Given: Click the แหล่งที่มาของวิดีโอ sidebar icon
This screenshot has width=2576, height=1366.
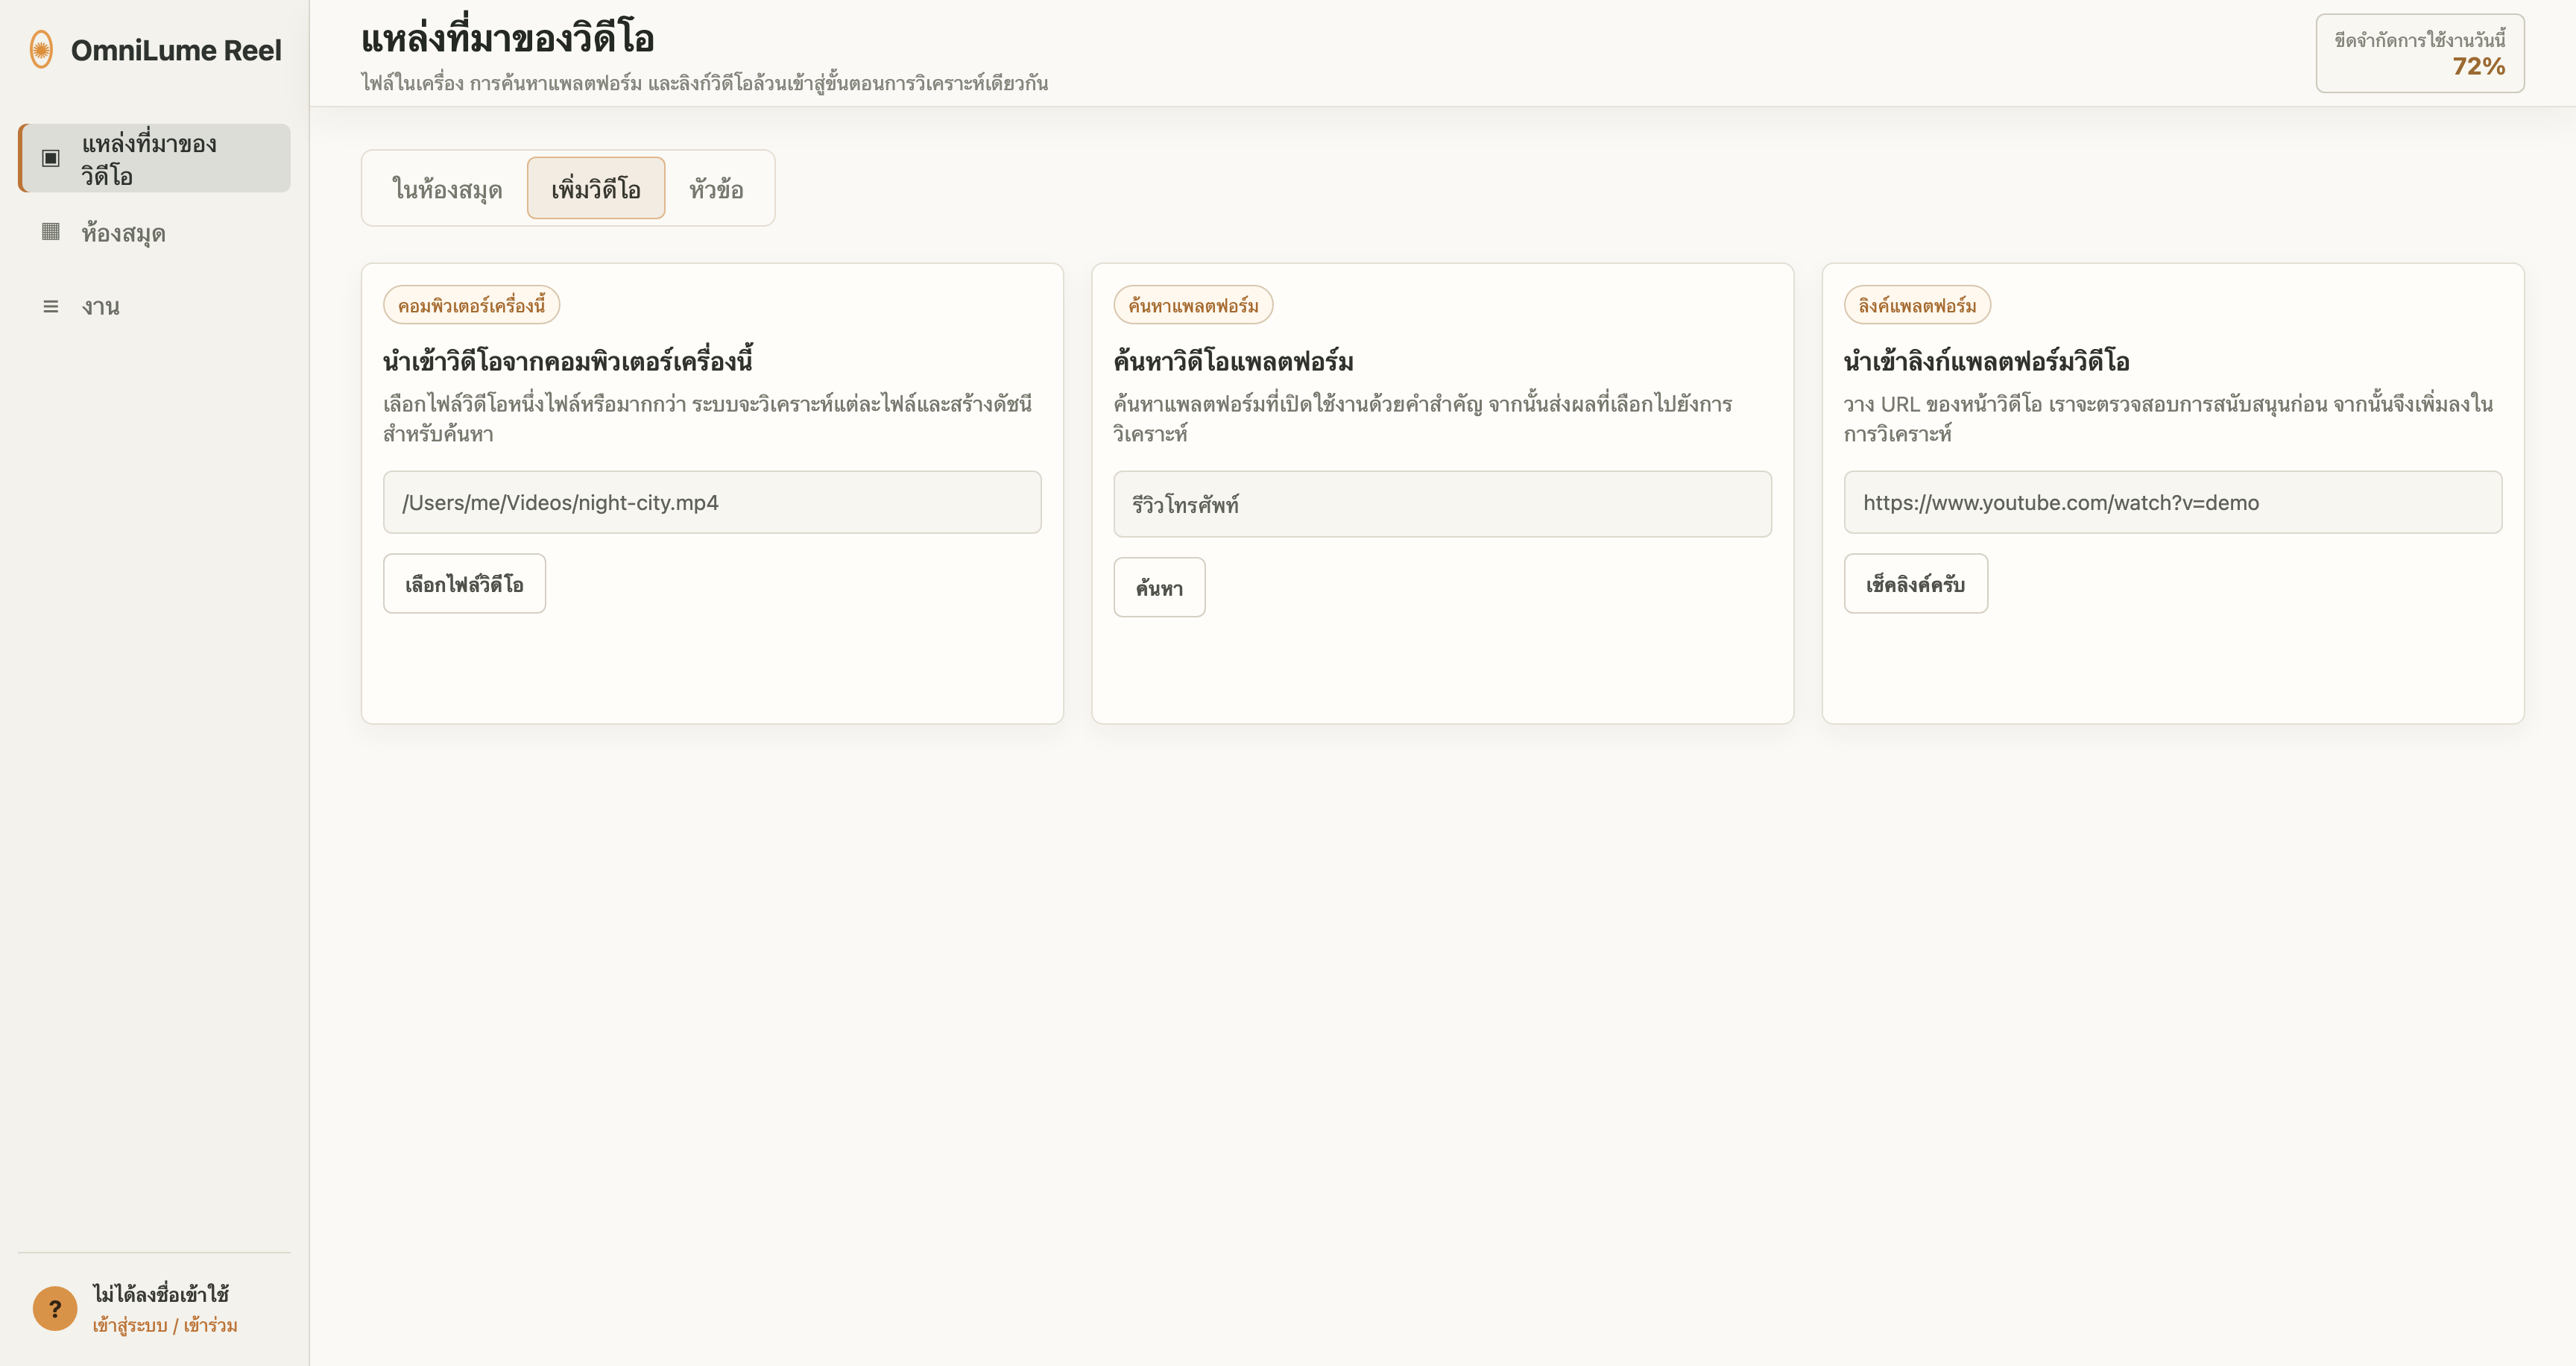Looking at the screenshot, I should pos(51,158).
